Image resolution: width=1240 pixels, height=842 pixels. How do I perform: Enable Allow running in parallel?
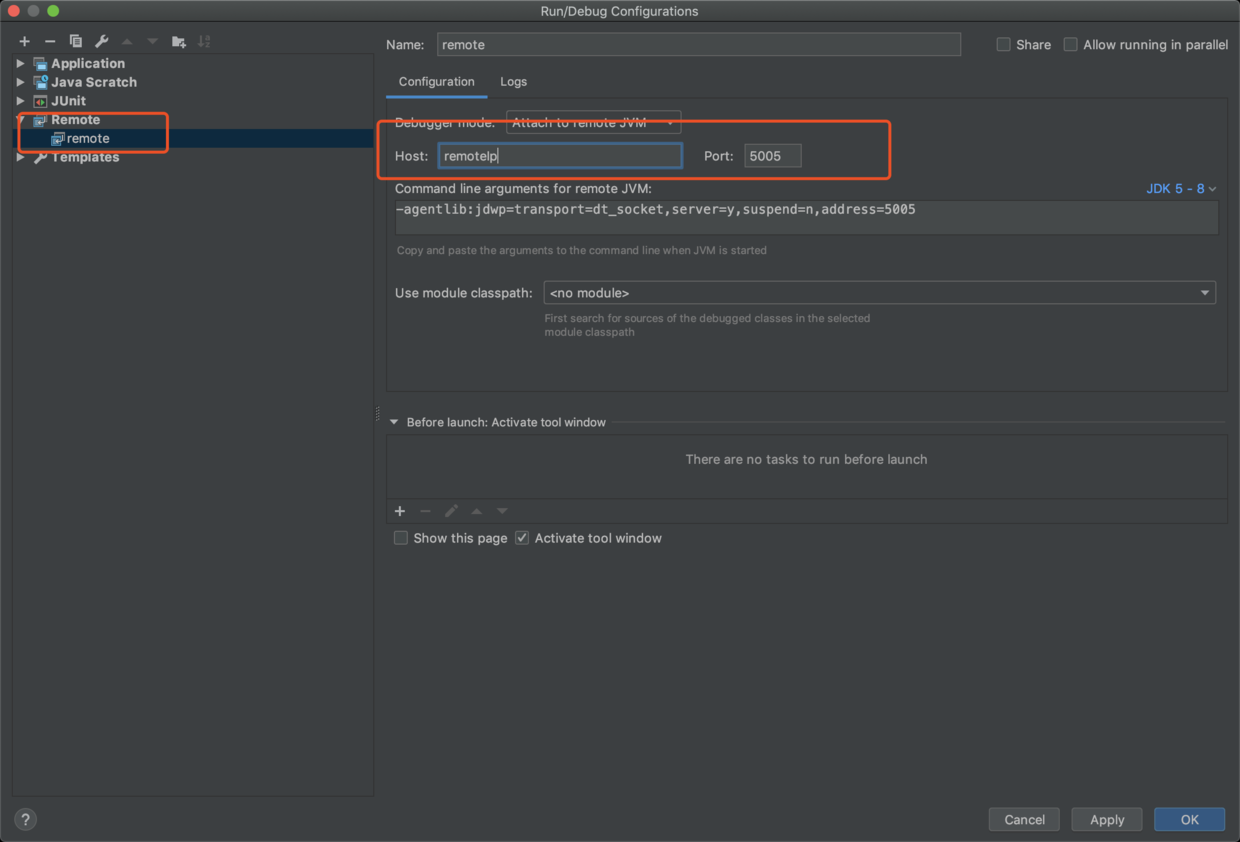click(x=1070, y=45)
